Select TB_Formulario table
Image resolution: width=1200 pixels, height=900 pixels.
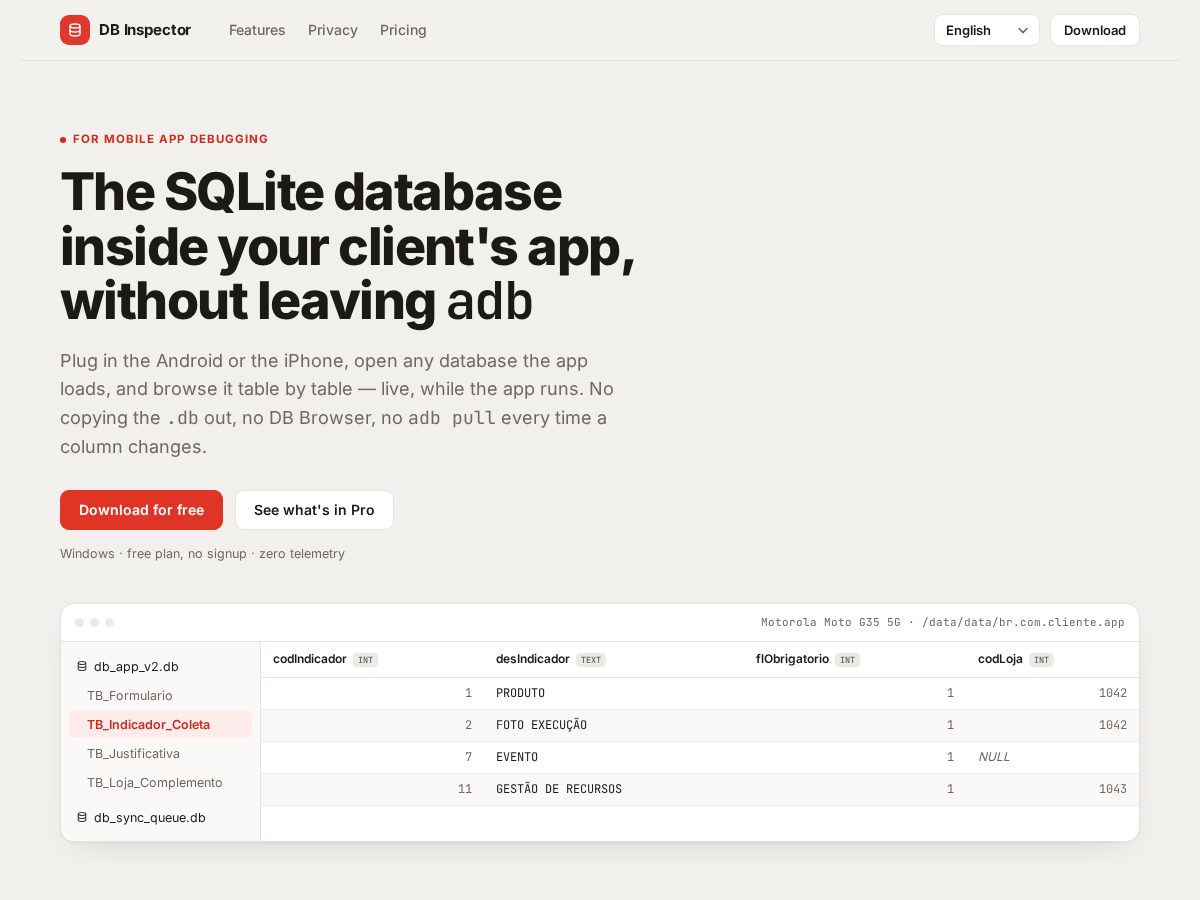click(160, 695)
